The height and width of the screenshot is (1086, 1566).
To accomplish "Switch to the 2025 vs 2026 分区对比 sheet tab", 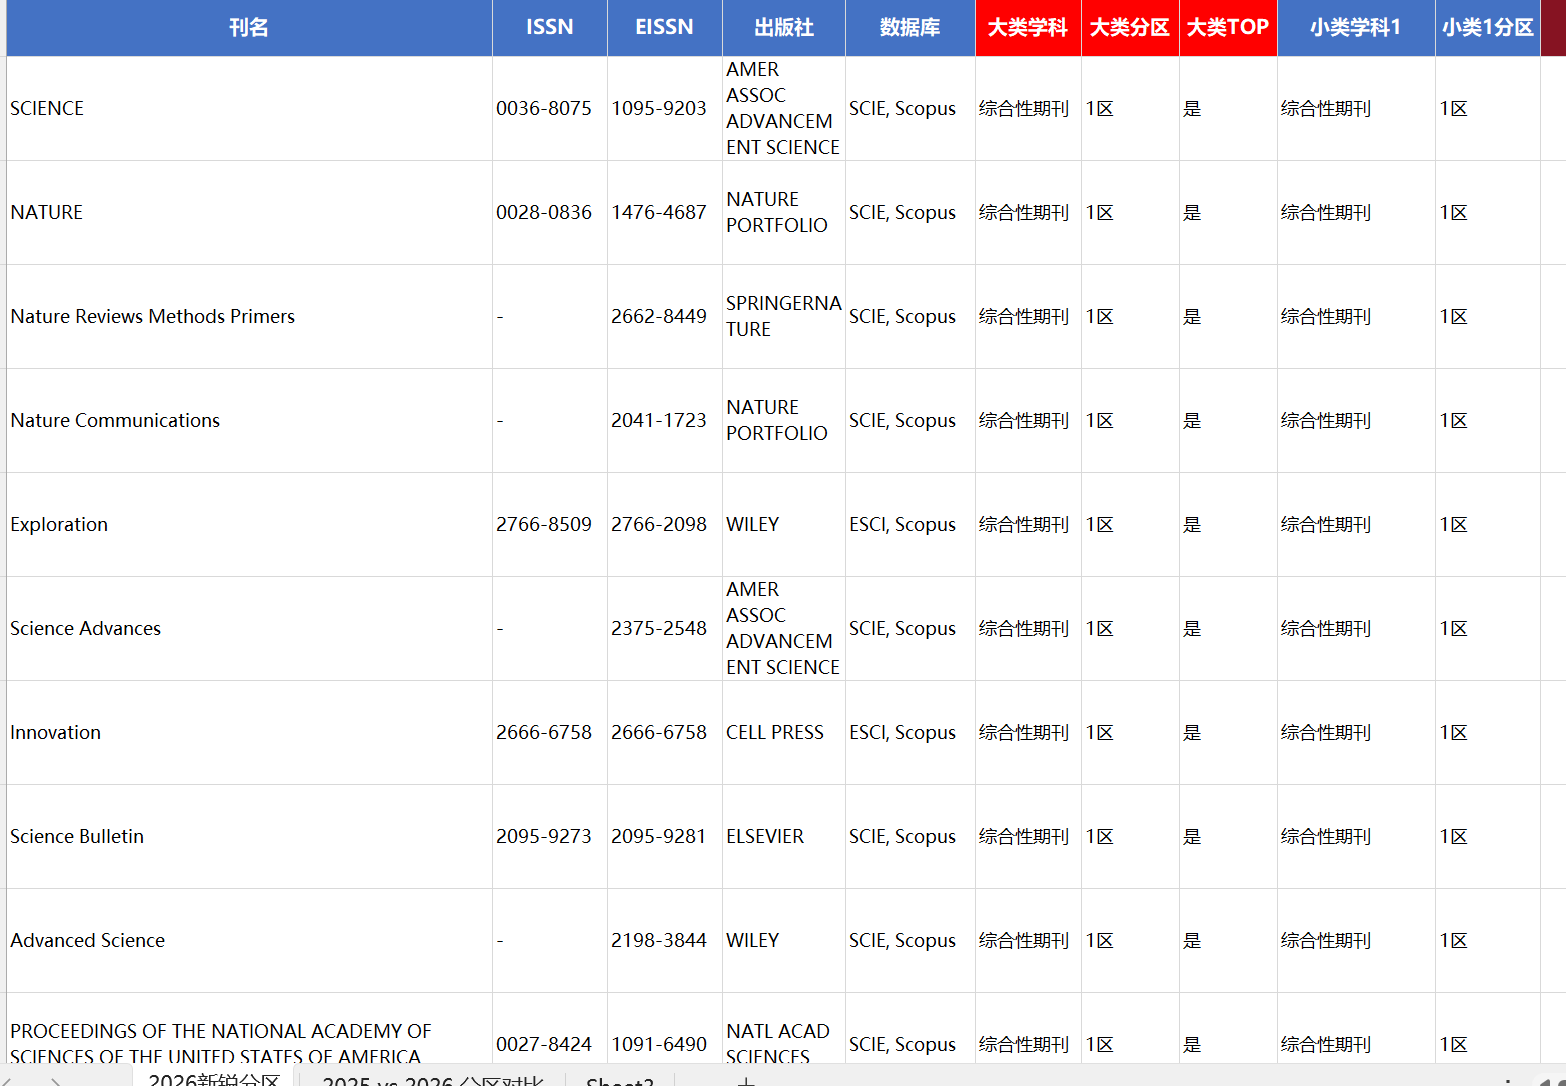I will tap(432, 1078).
